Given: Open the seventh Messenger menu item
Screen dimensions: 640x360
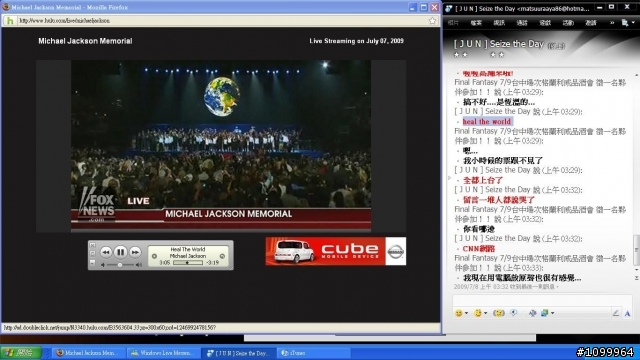Looking at the screenshot, I should click(x=591, y=23).
